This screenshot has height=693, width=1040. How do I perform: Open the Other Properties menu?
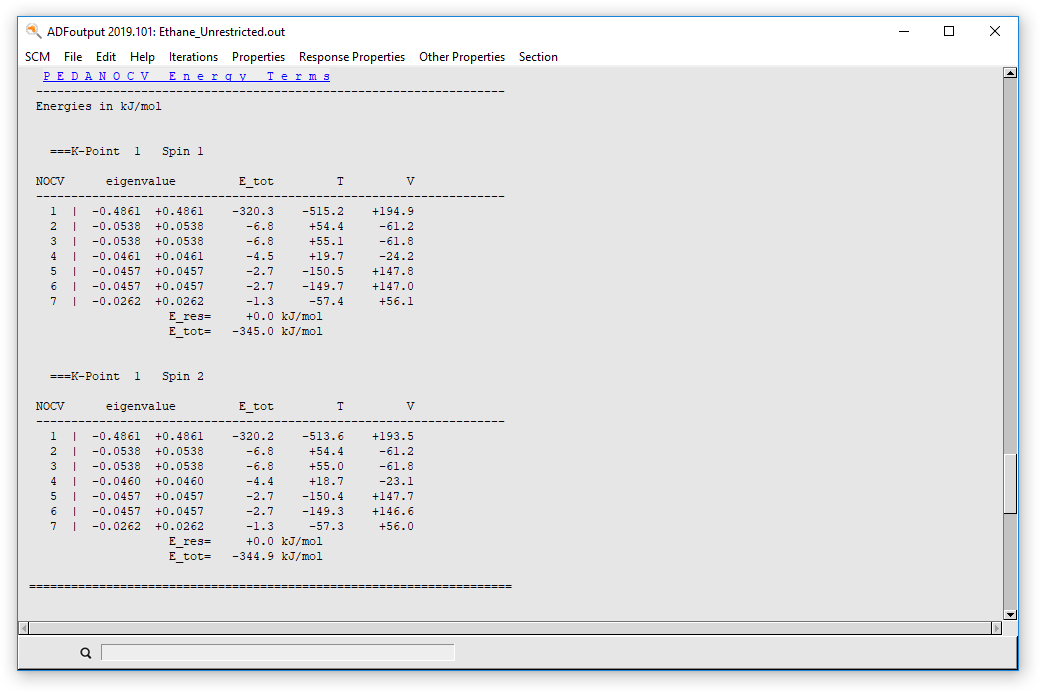coord(462,57)
